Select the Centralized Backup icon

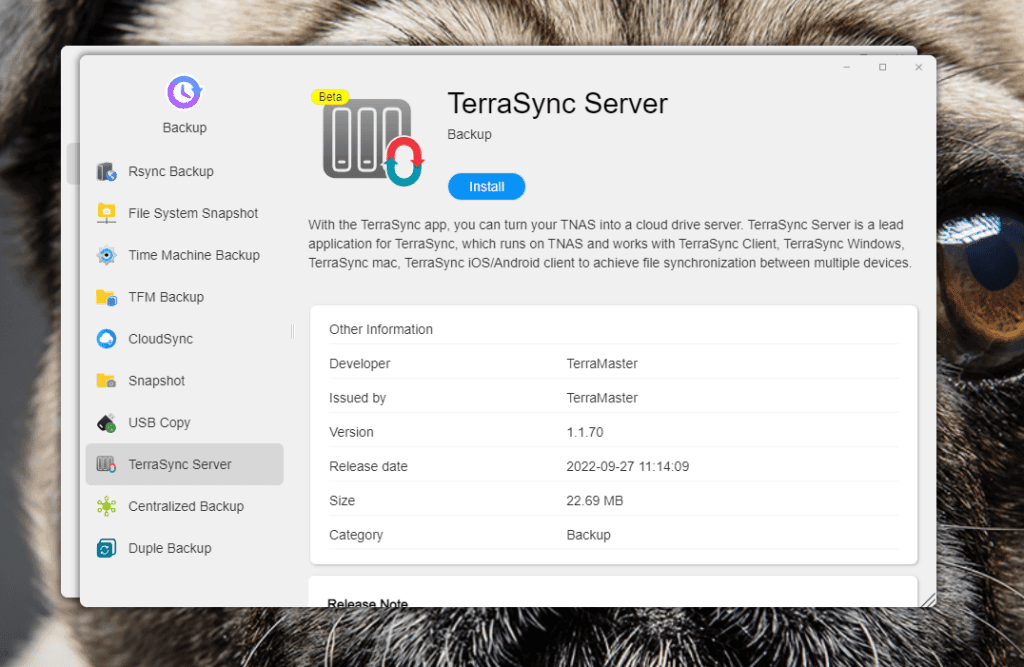tap(106, 506)
